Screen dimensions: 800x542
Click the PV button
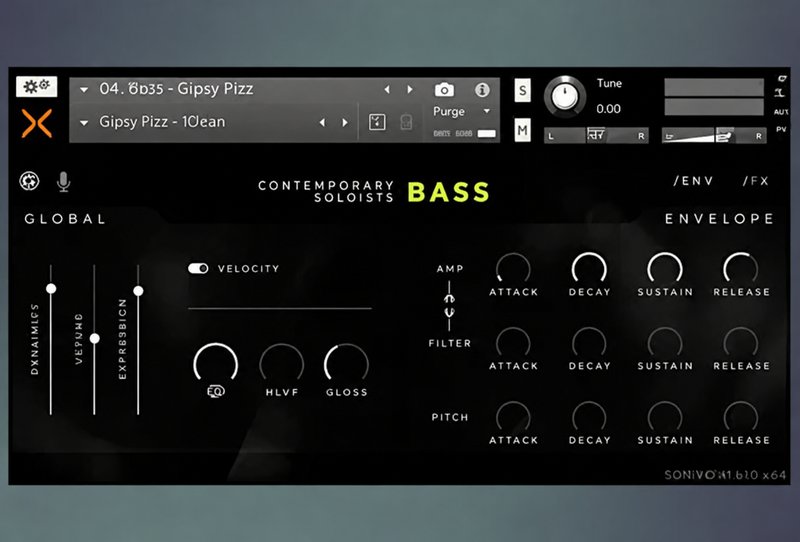[781, 130]
